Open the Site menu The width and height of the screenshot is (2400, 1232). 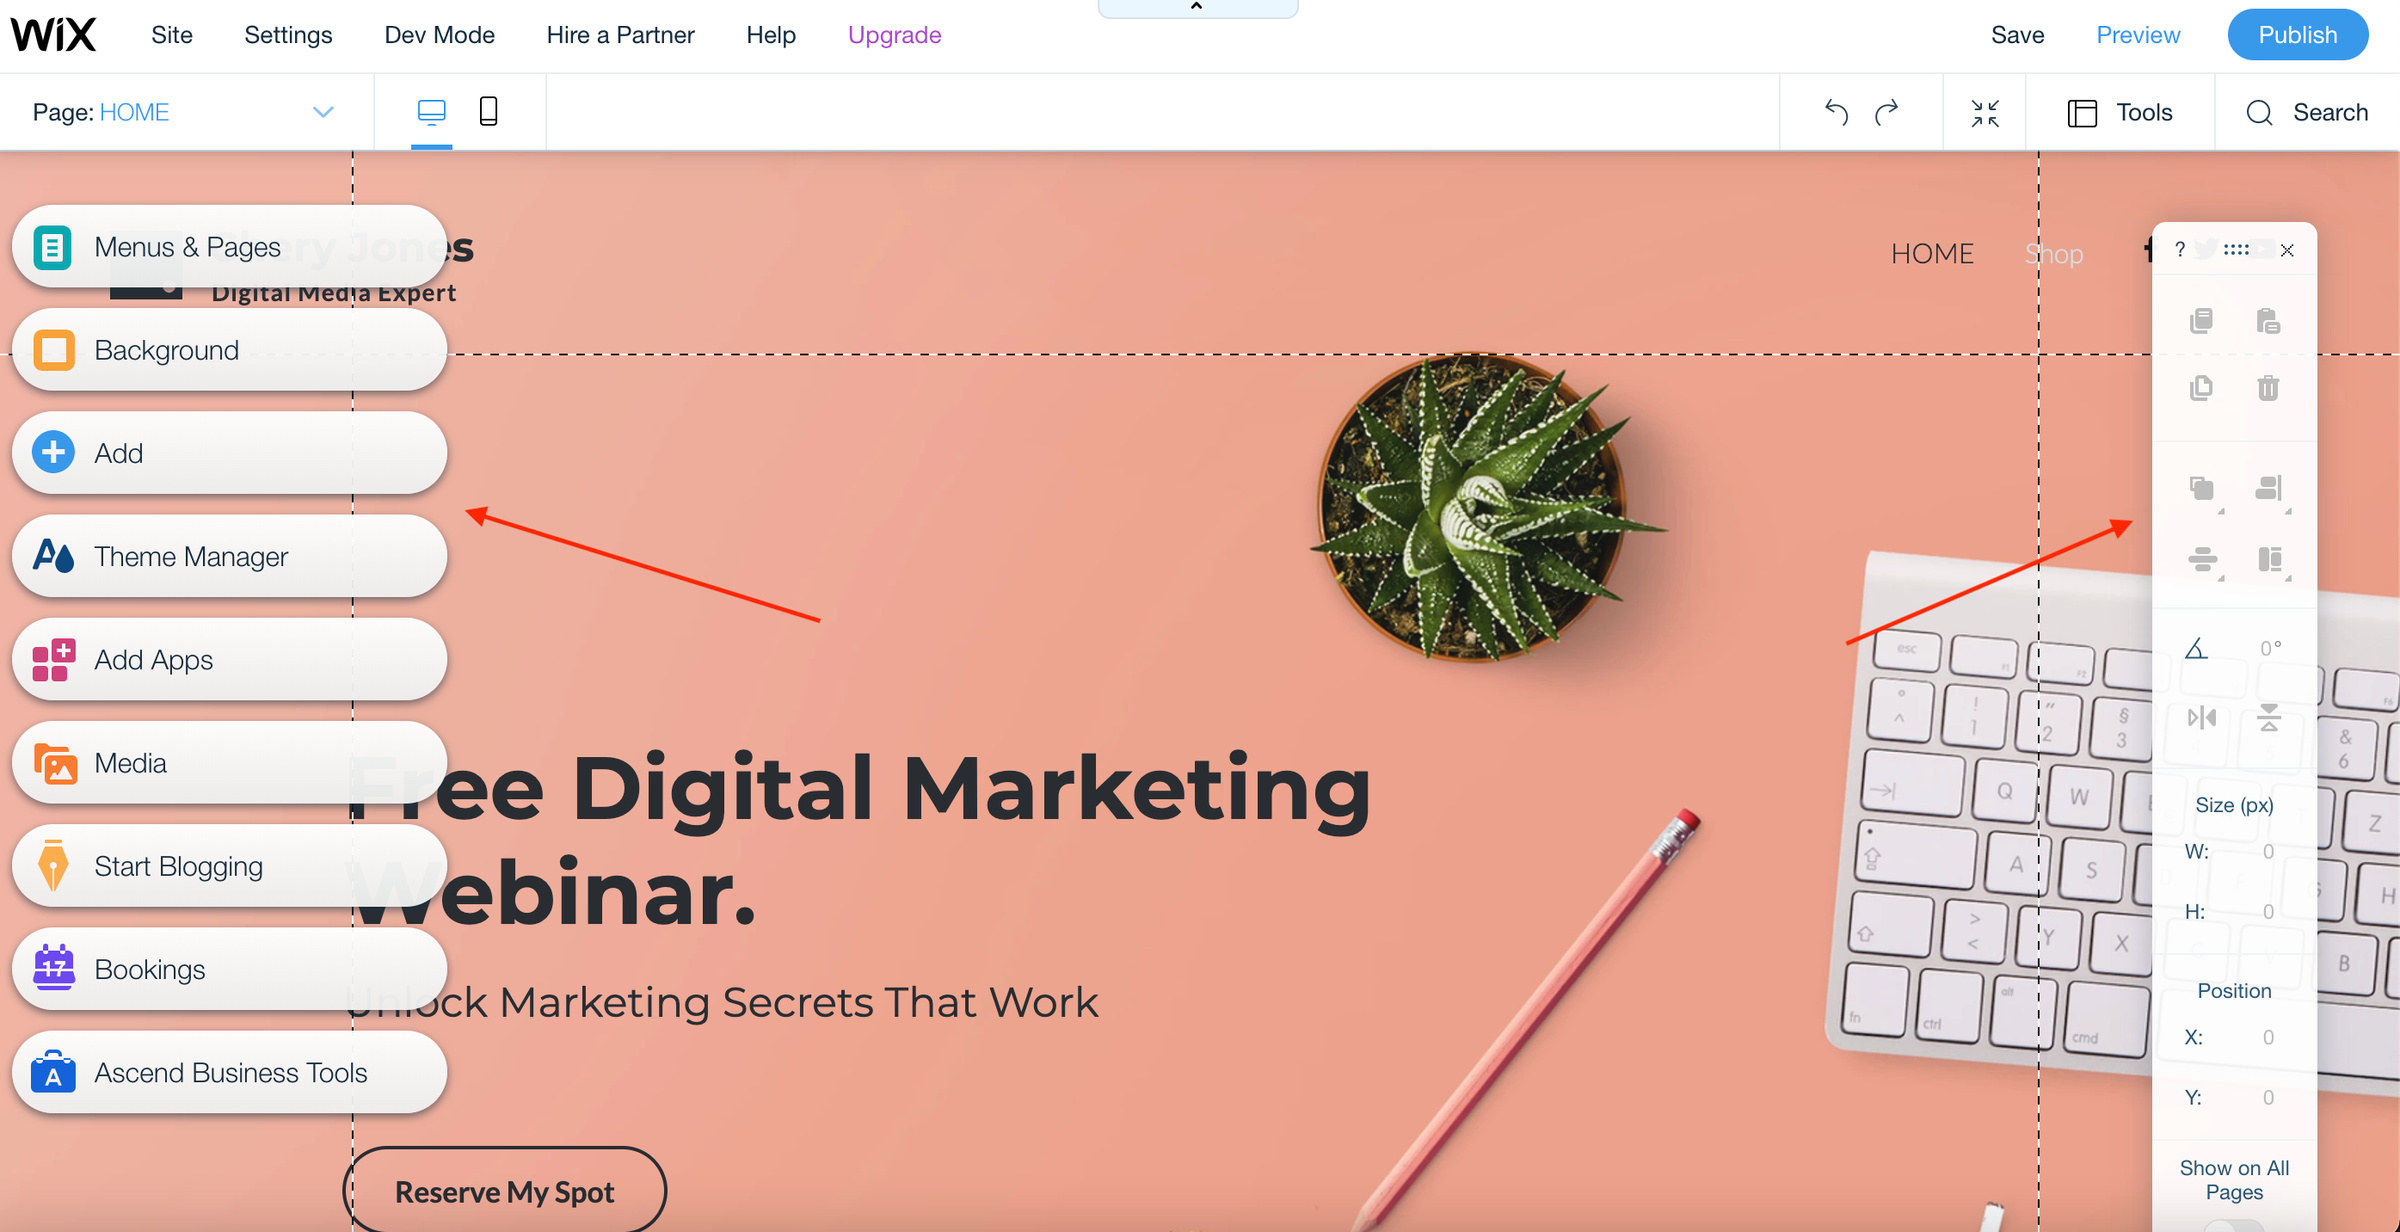point(172,35)
